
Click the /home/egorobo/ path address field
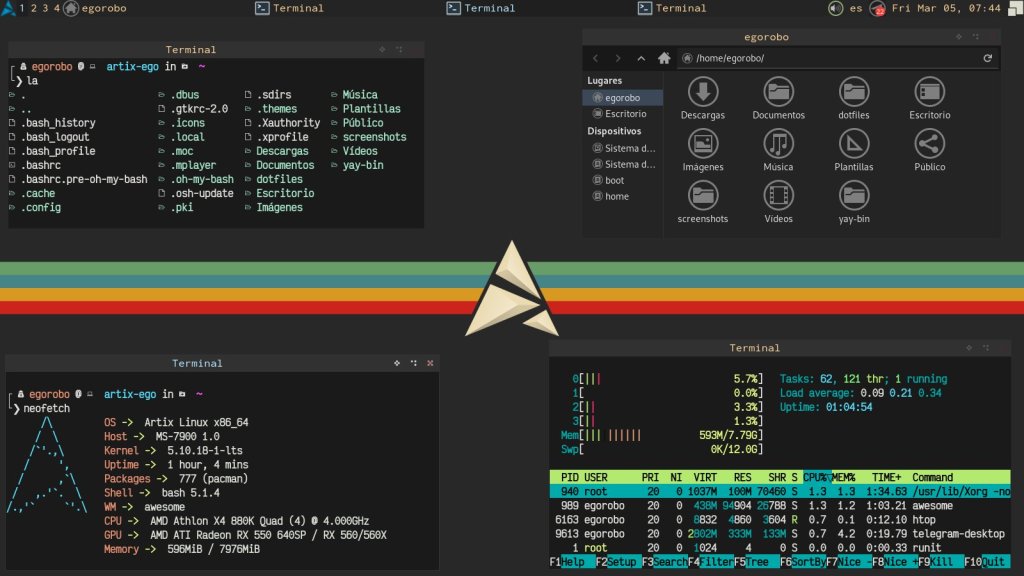pyautogui.click(x=830, y=59)
